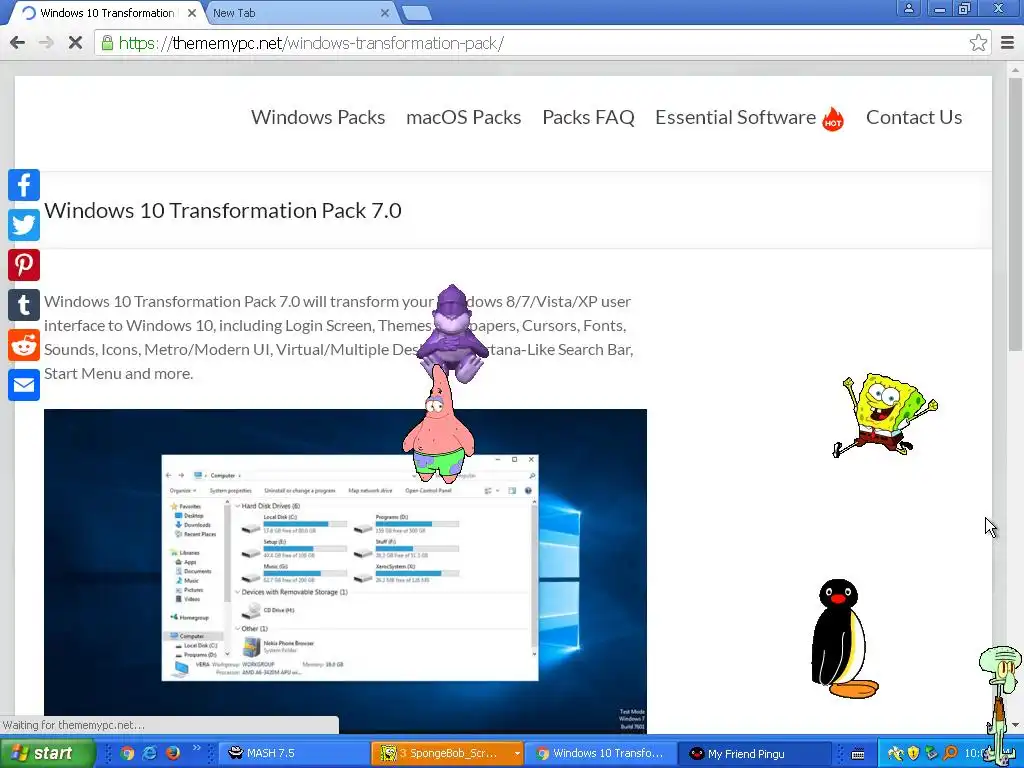This screenshot has width=1024, height=768.
Task: Open Packs FAQ page
Action: click(x=588, y=118)
